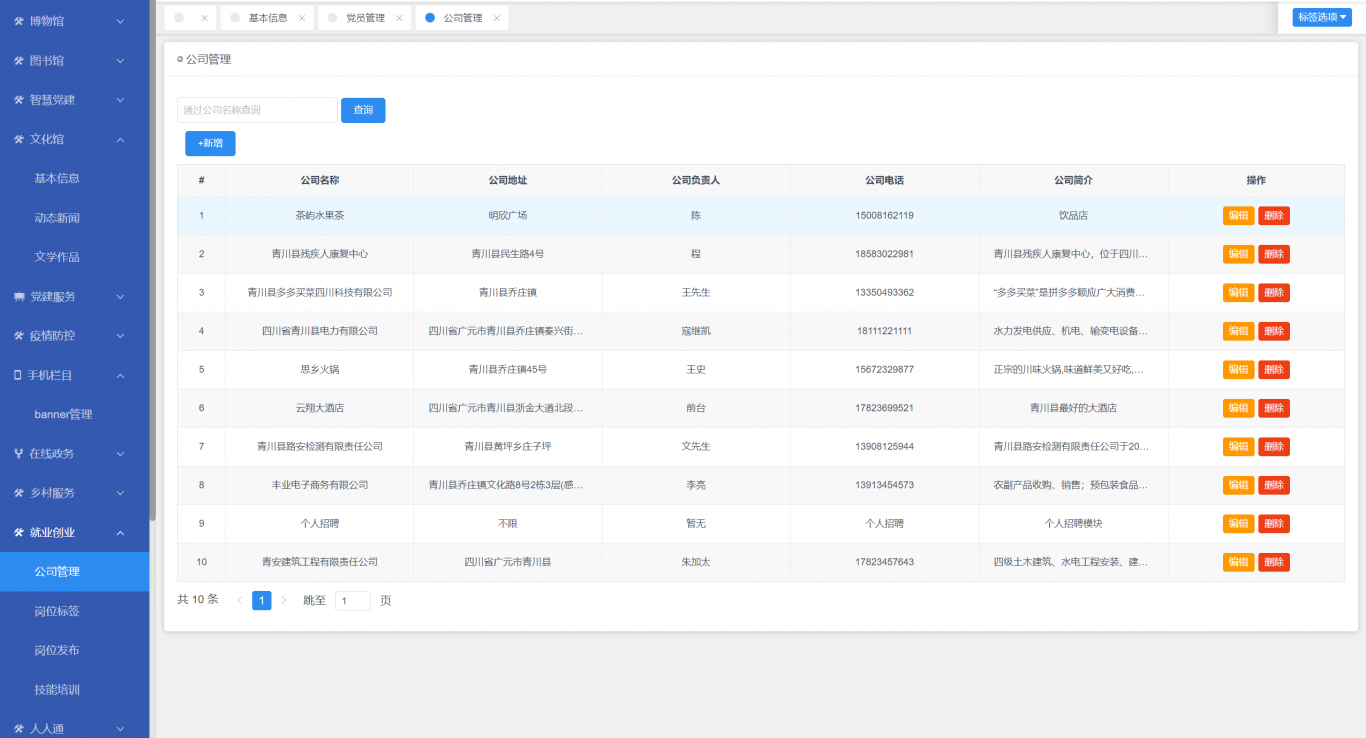This screenshot has height=738, width=1366.
Task: Delete the 茶屿水果茶 row
Action: point(1274,216)
